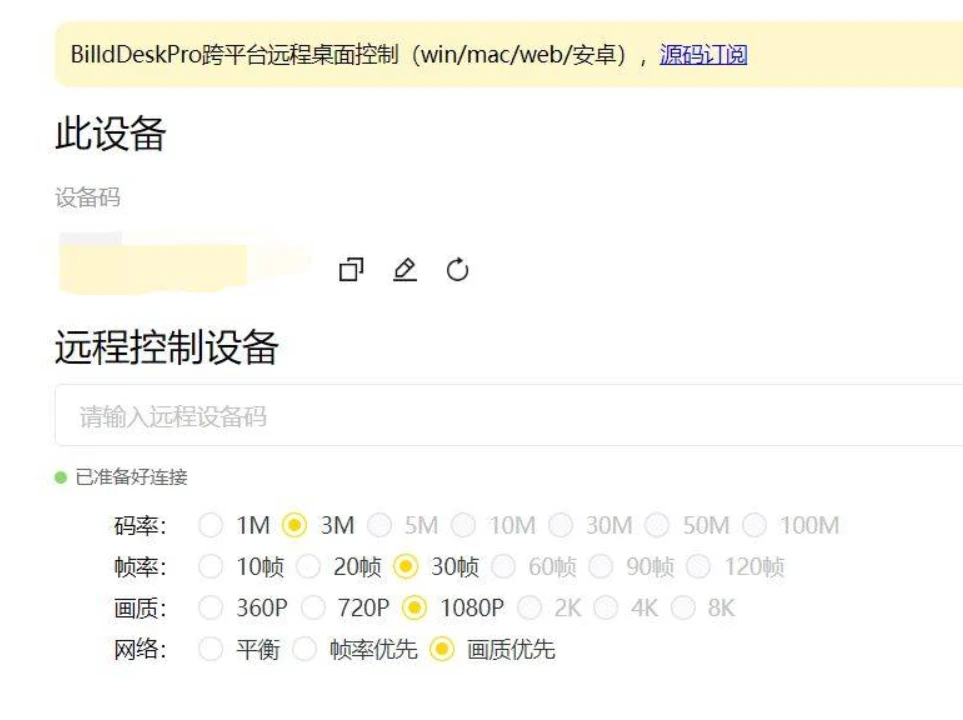Click the edit device code pencil icon
Screen dimensions: 963x720
(x=404, y=270)
